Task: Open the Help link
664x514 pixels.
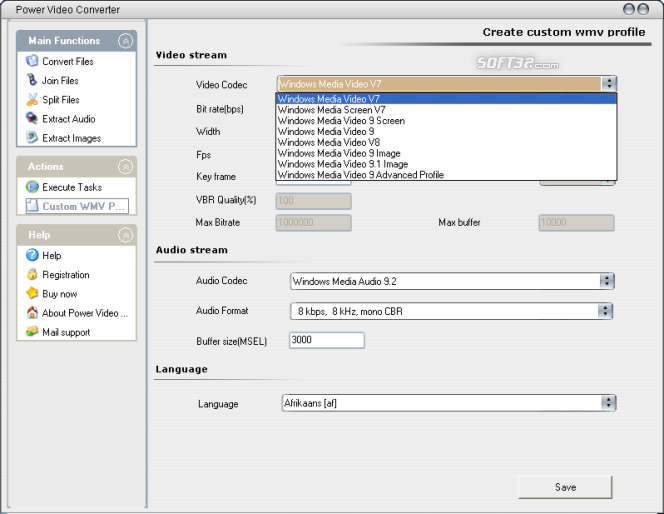Action: click(52, 256)
